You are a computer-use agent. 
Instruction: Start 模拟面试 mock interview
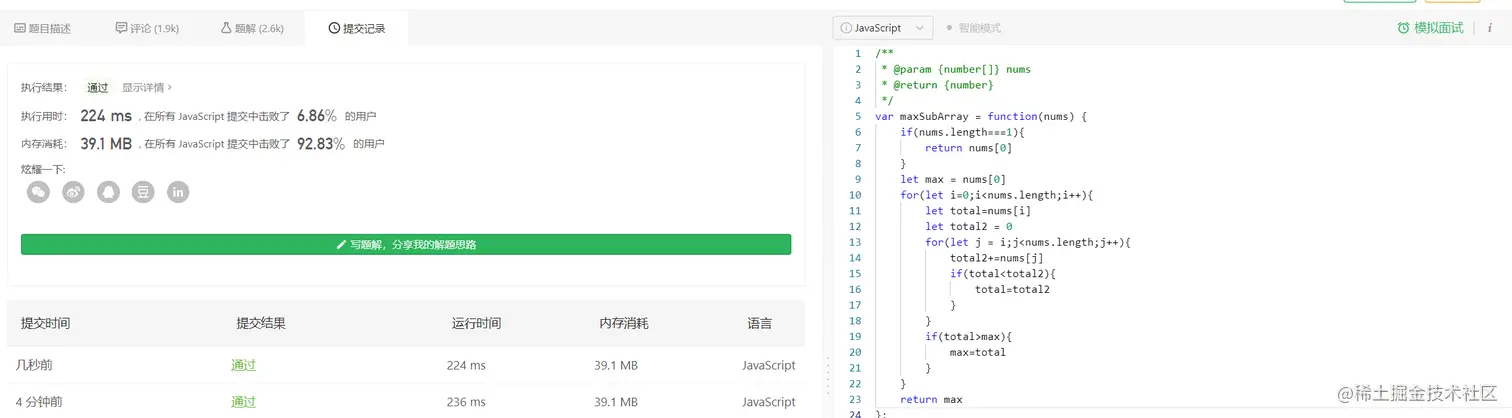(x=1430, y=28)
